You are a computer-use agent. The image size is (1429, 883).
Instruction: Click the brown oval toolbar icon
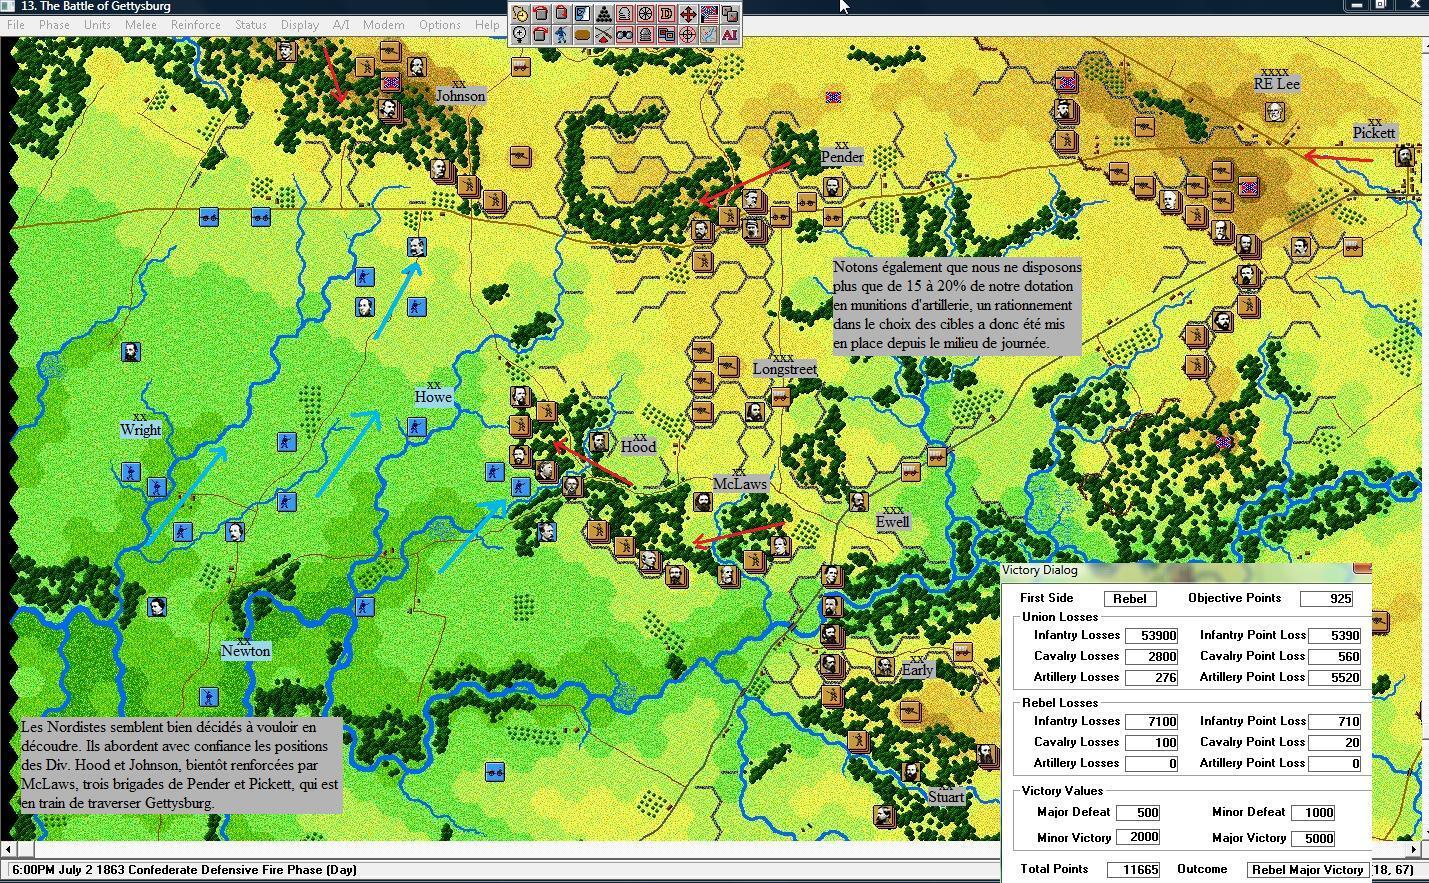(x=583, y=35)
